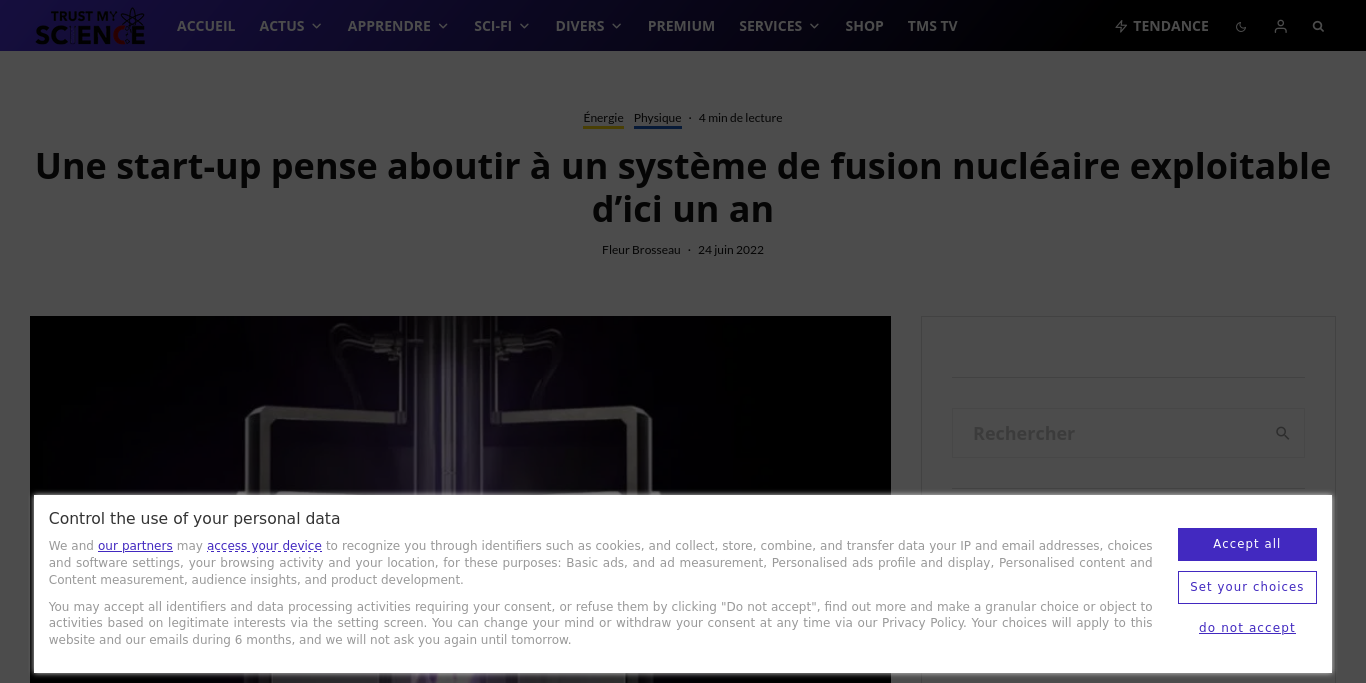Click the nuclear fusion article image

[x=460, y=405]
